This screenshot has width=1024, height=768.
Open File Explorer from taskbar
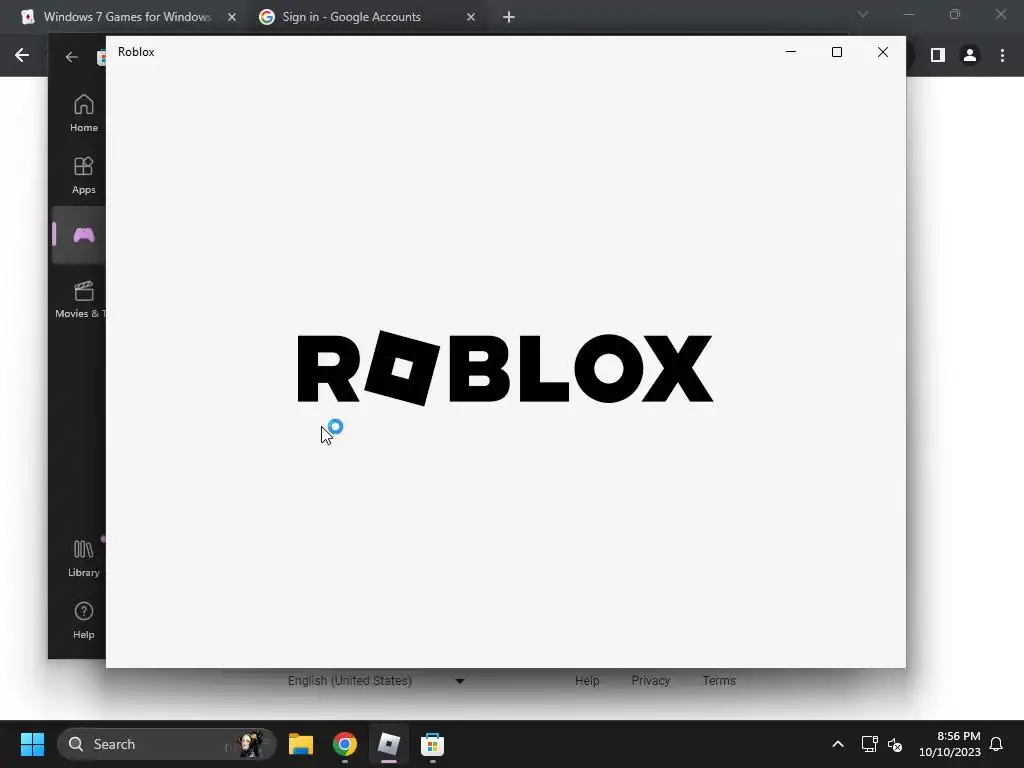pyautogui.click(x=301, y=744)
